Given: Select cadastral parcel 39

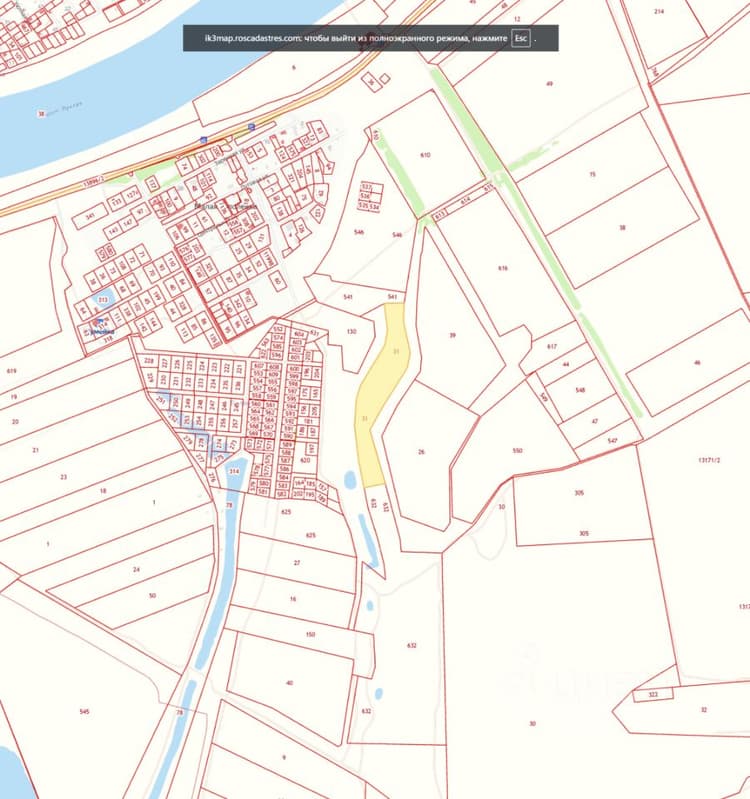Looking at the screenshot, I should click(x=453, y=335).
